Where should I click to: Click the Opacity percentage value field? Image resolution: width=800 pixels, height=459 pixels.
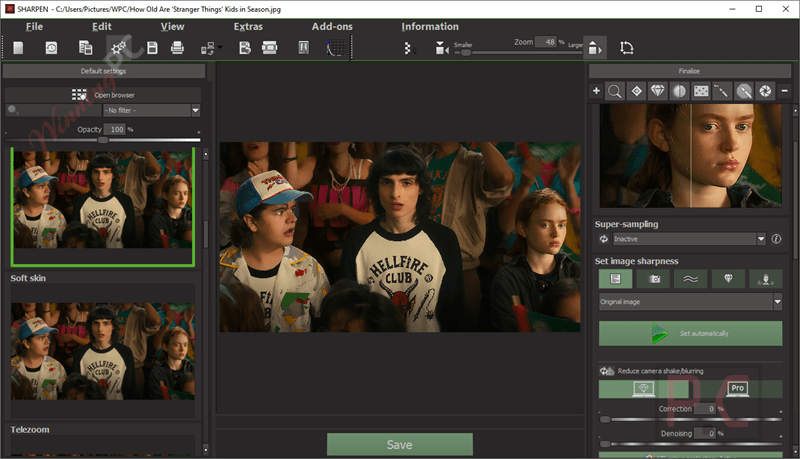coord(114,130)
